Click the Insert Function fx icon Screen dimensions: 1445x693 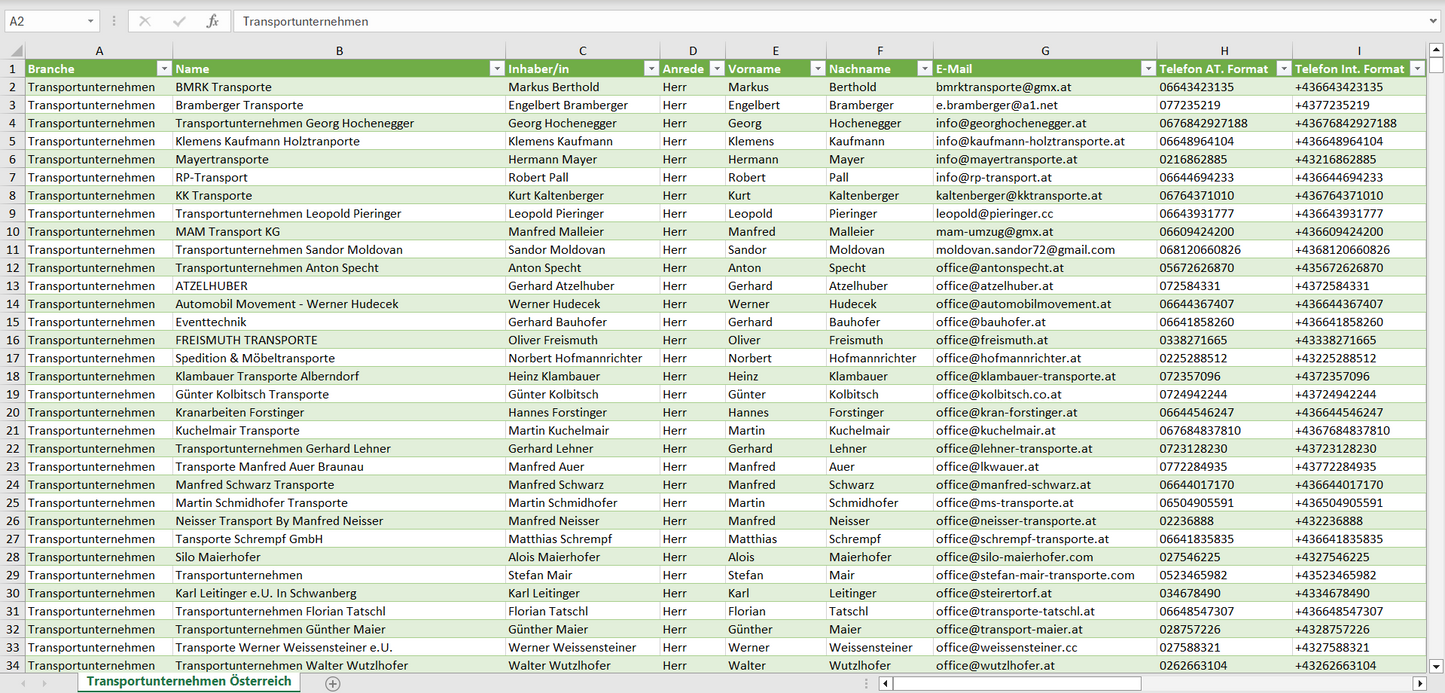pyautogui.click(x=212, y=21)
